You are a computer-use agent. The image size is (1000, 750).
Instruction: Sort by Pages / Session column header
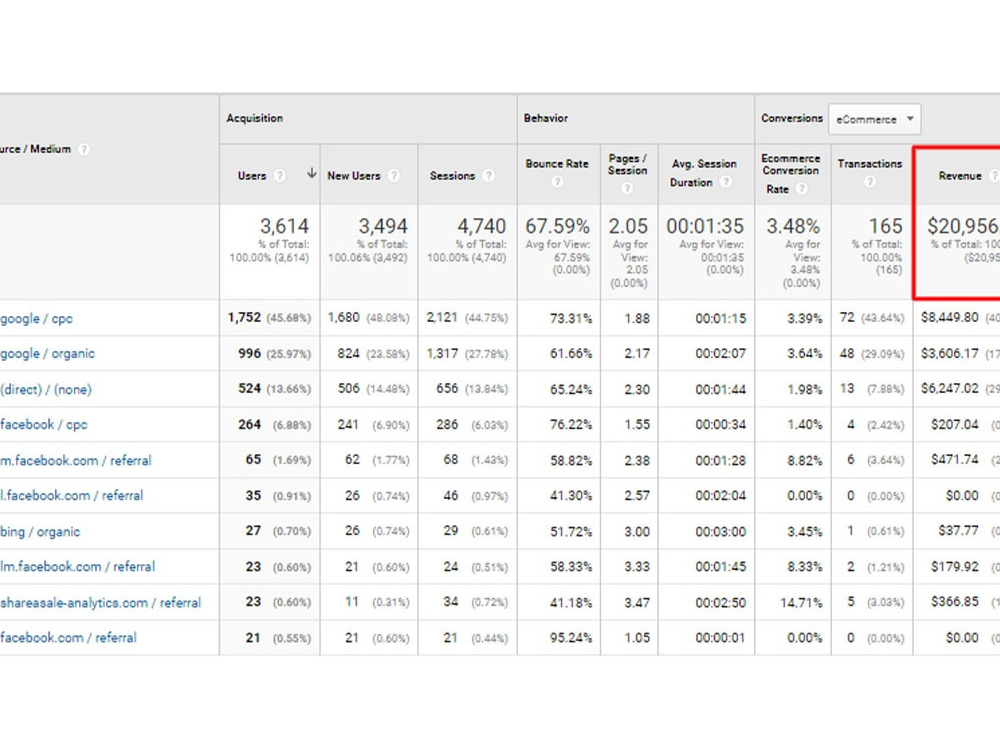628,165
